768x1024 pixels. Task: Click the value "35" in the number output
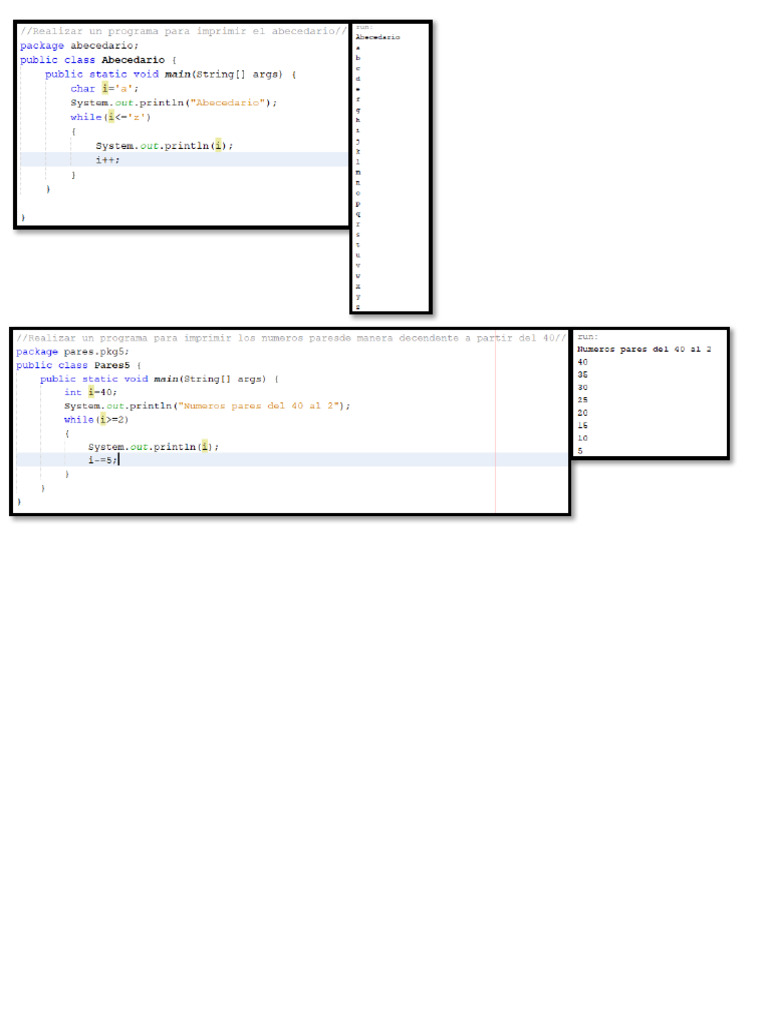coord(583,375)
